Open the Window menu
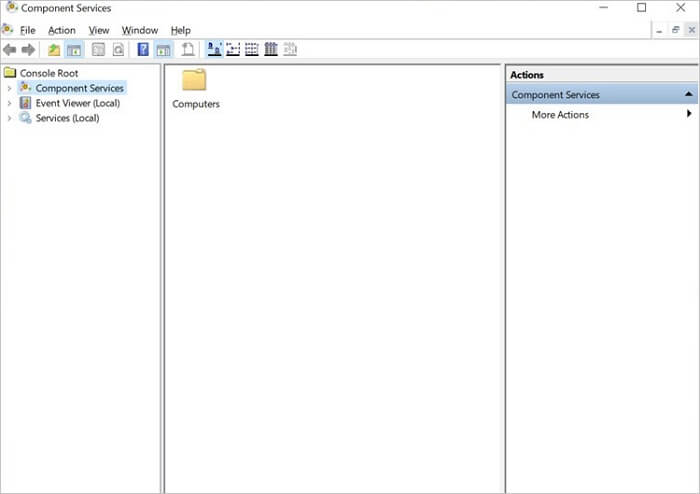The height and width of the screenshot is (494, 700). (140, 30)
